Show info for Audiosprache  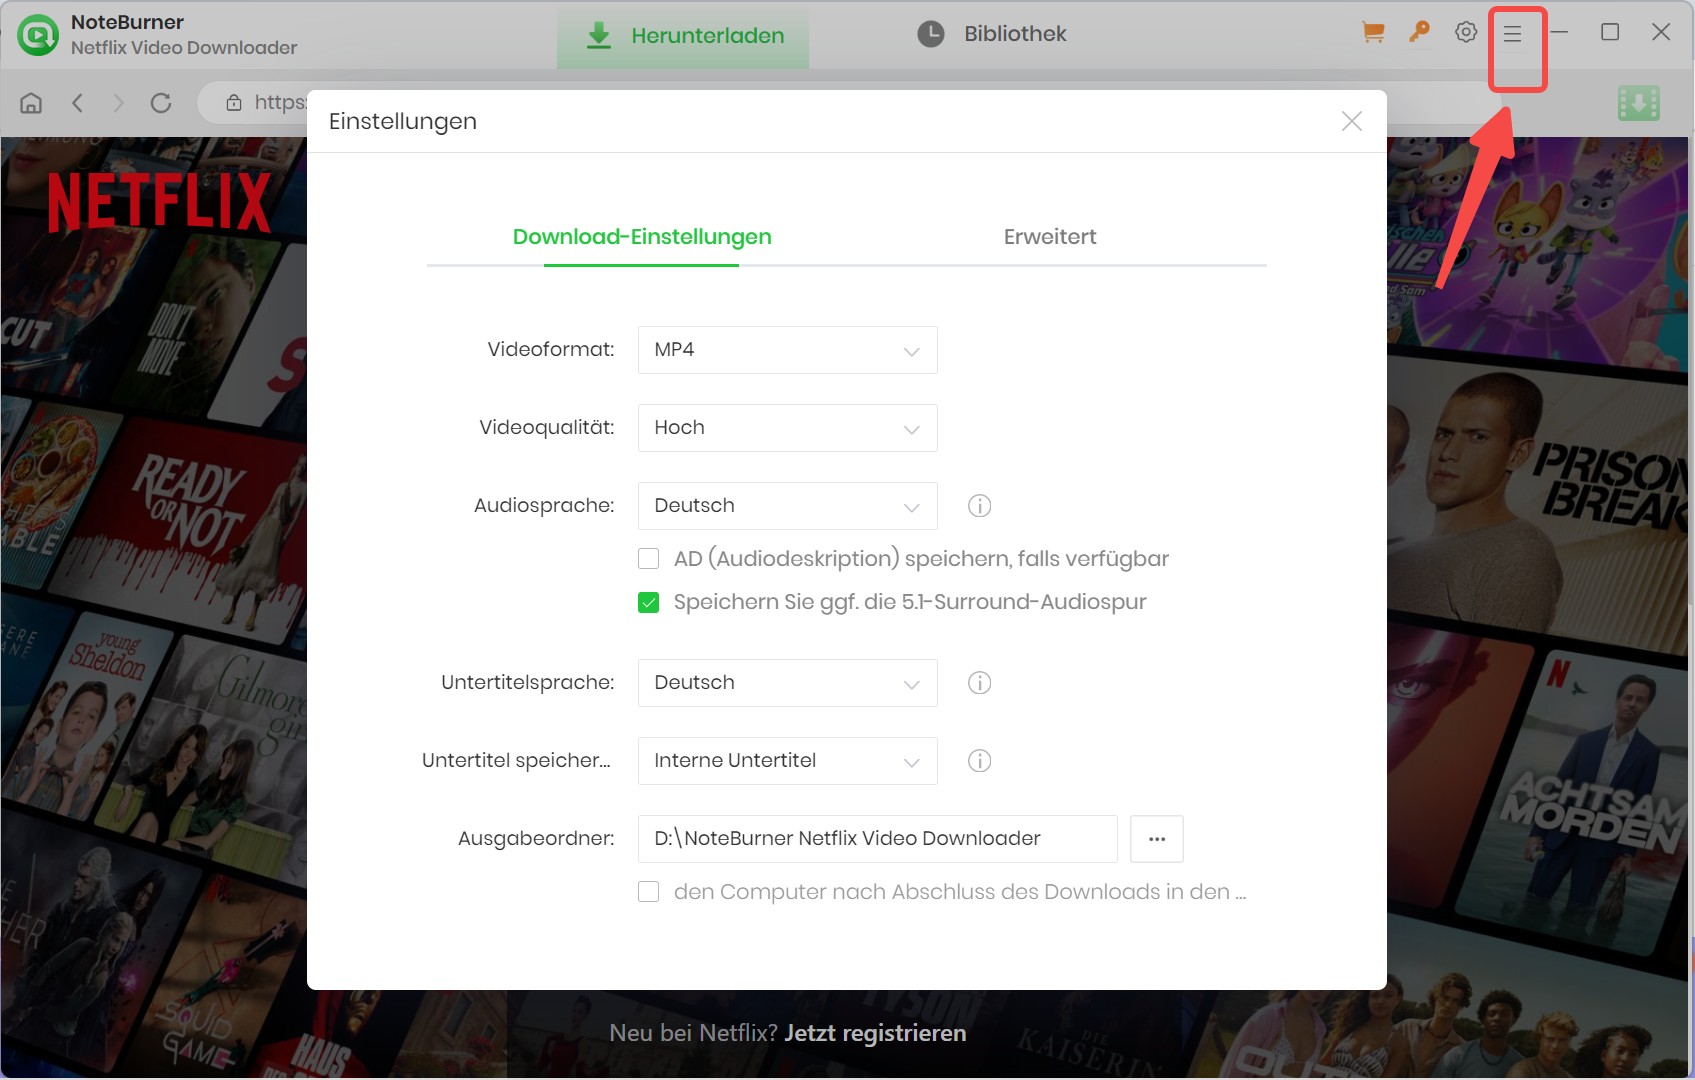coord(980,506)
